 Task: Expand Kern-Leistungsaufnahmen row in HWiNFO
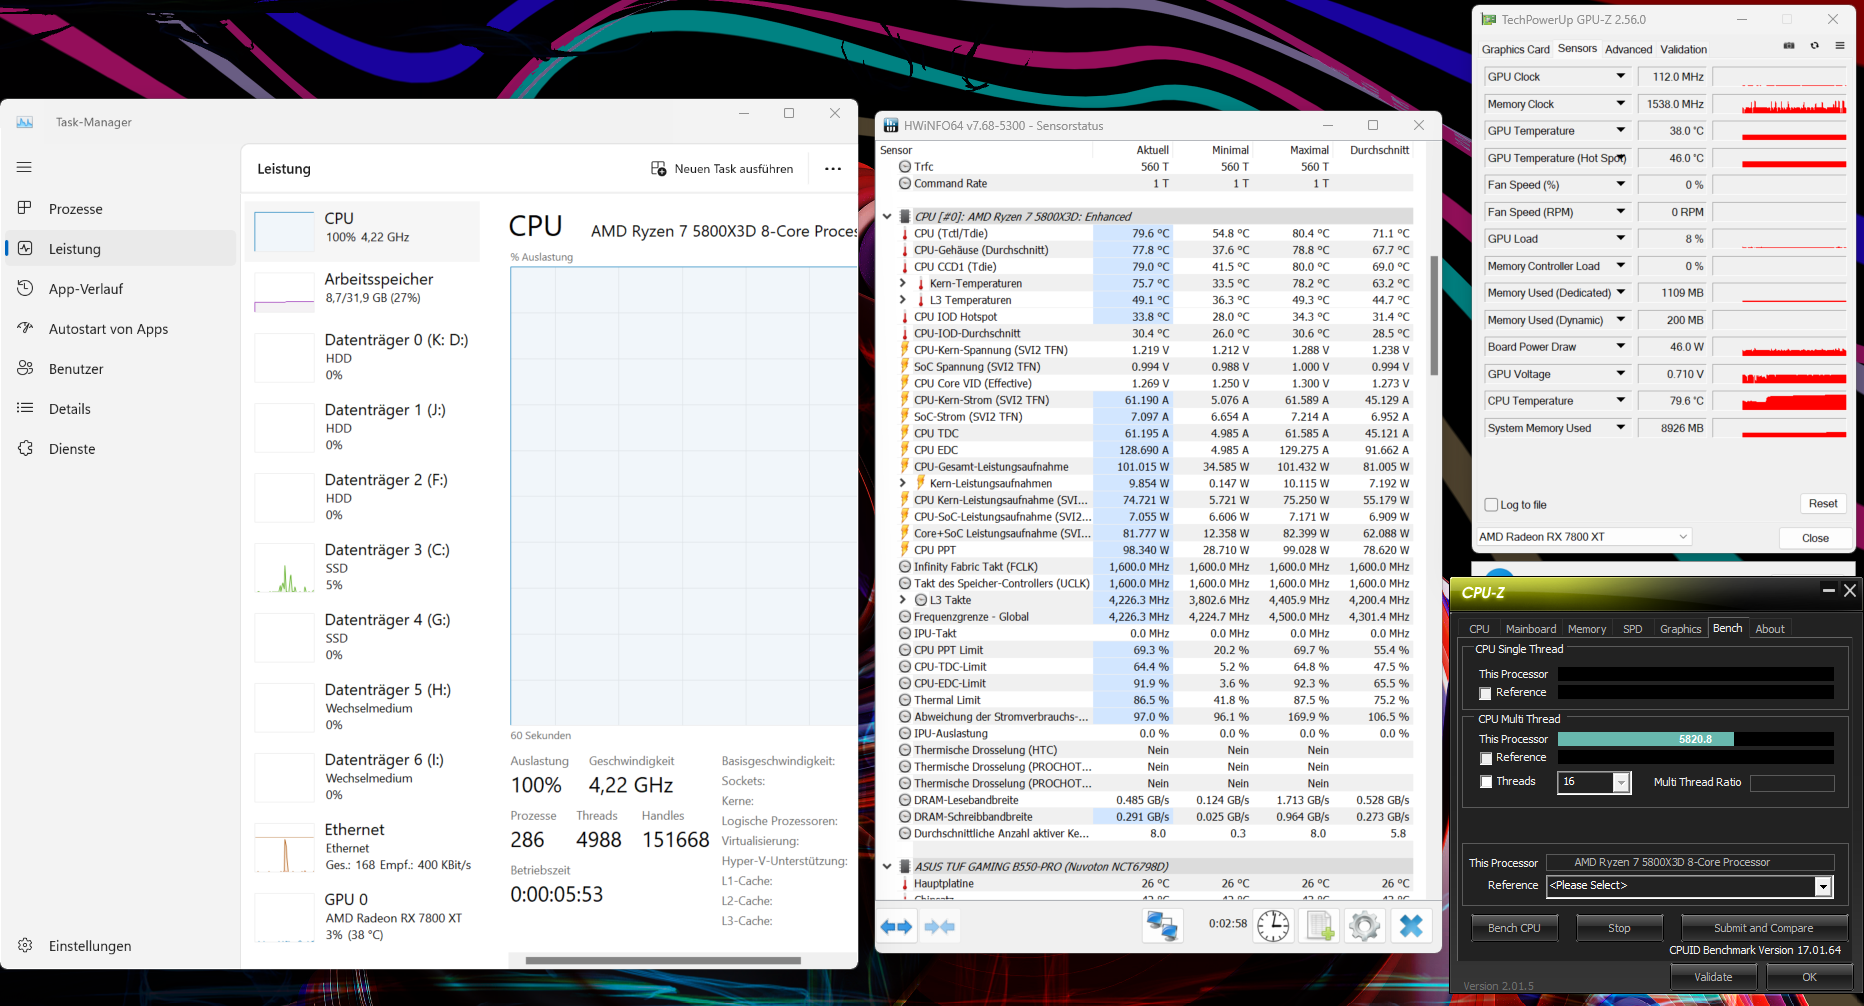pos(903,483)
